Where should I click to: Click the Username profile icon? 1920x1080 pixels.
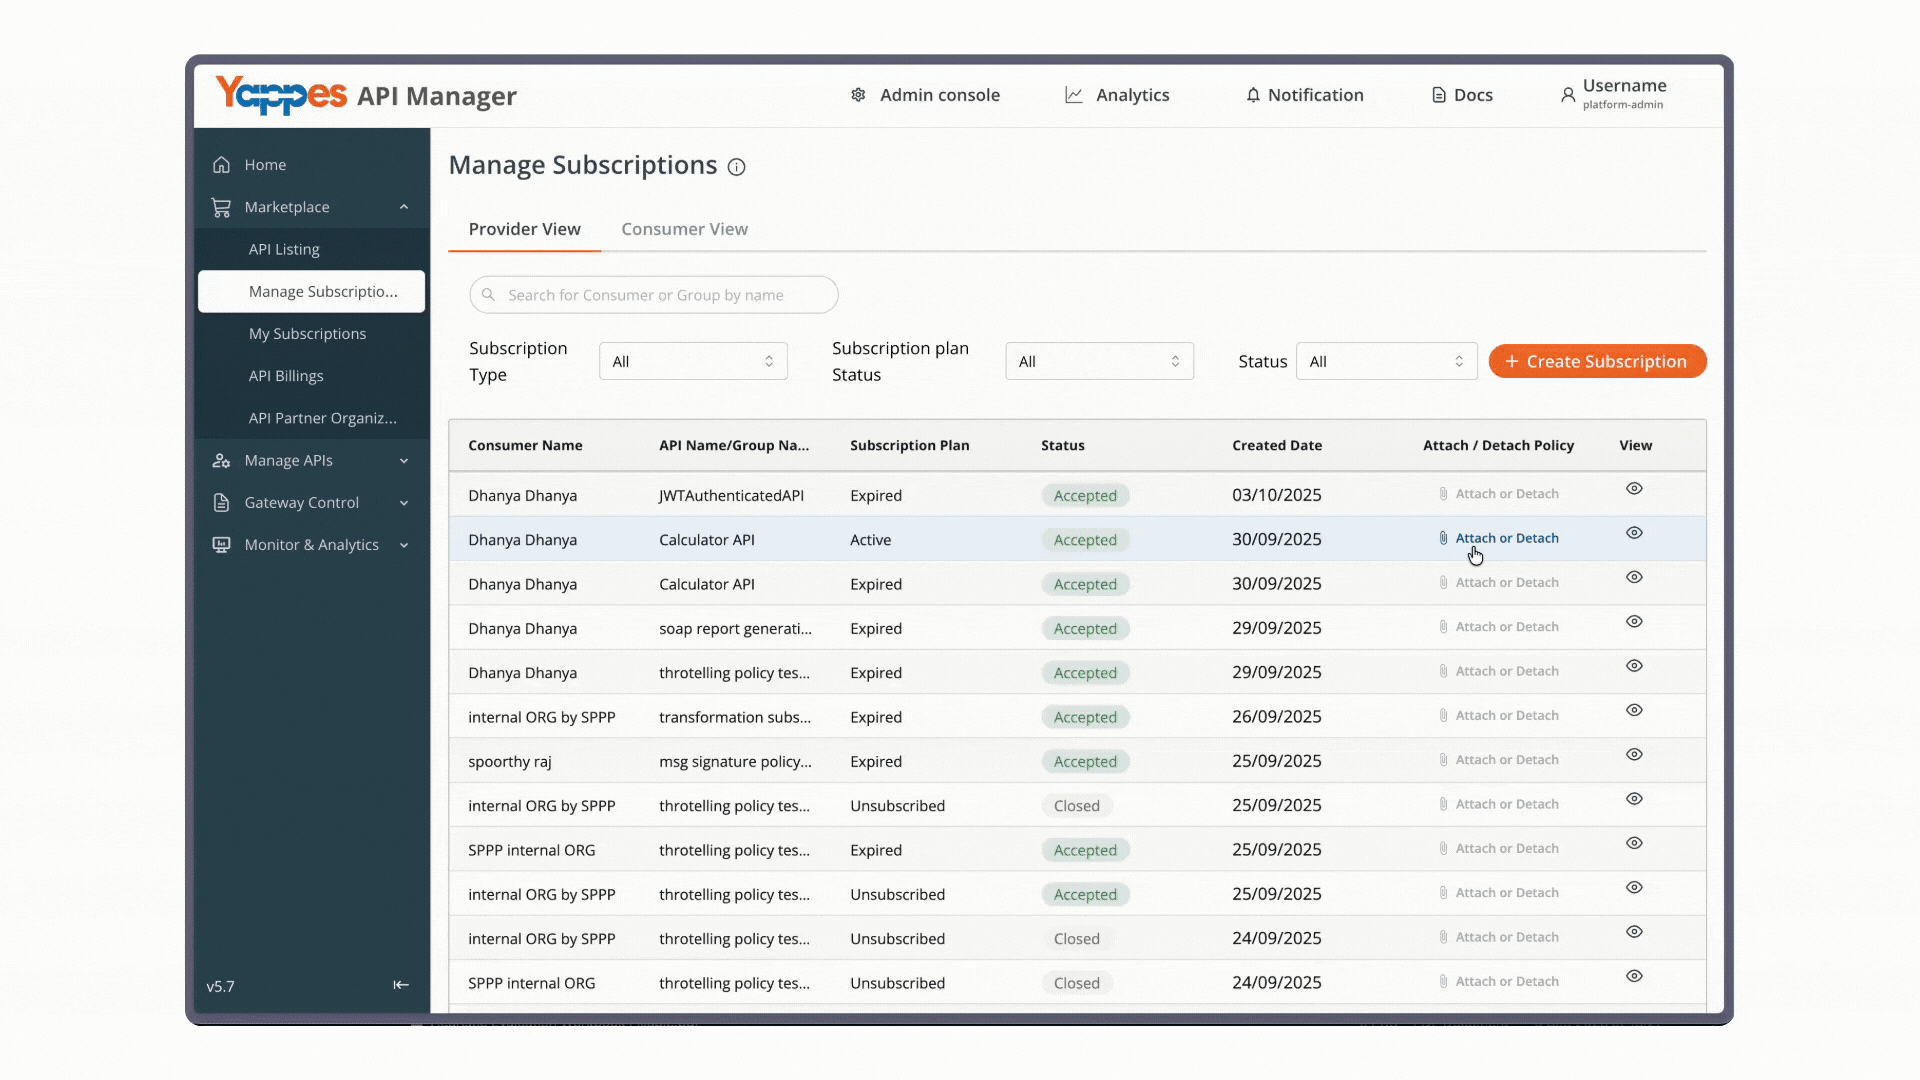coord(1568,95)
